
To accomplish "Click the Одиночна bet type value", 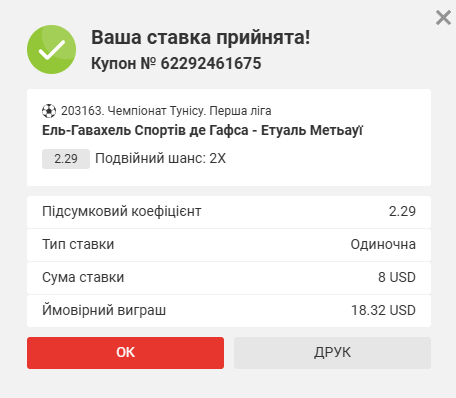I will tap(383, 244).
